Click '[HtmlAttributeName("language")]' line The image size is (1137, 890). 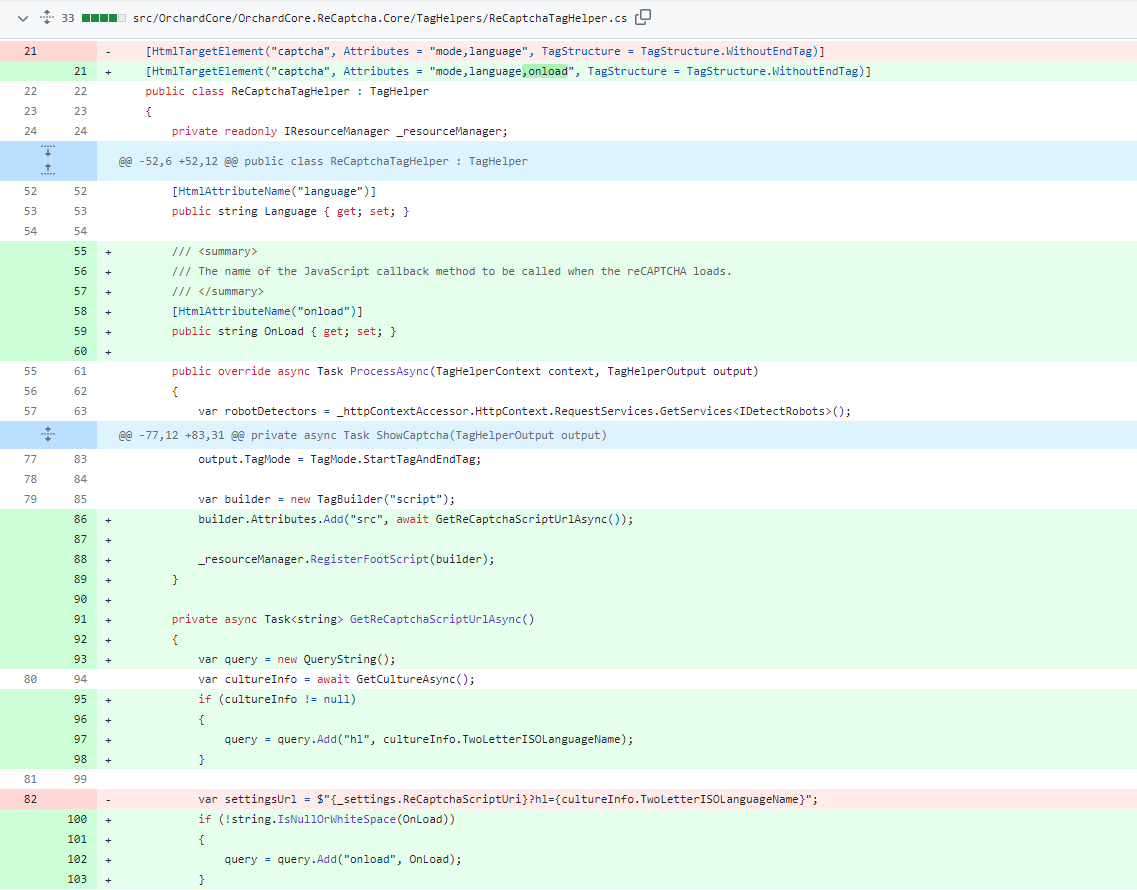click(x=274, y=191)
